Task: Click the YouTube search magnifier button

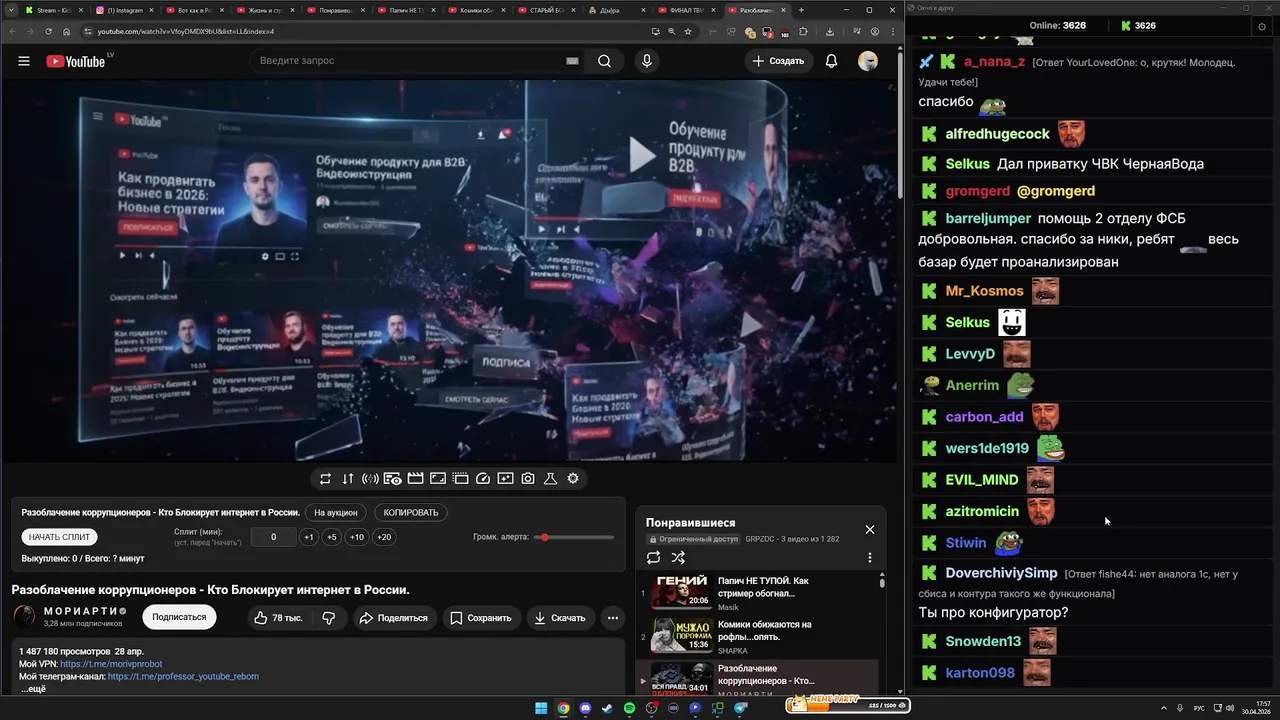Action: click(604, 61)
